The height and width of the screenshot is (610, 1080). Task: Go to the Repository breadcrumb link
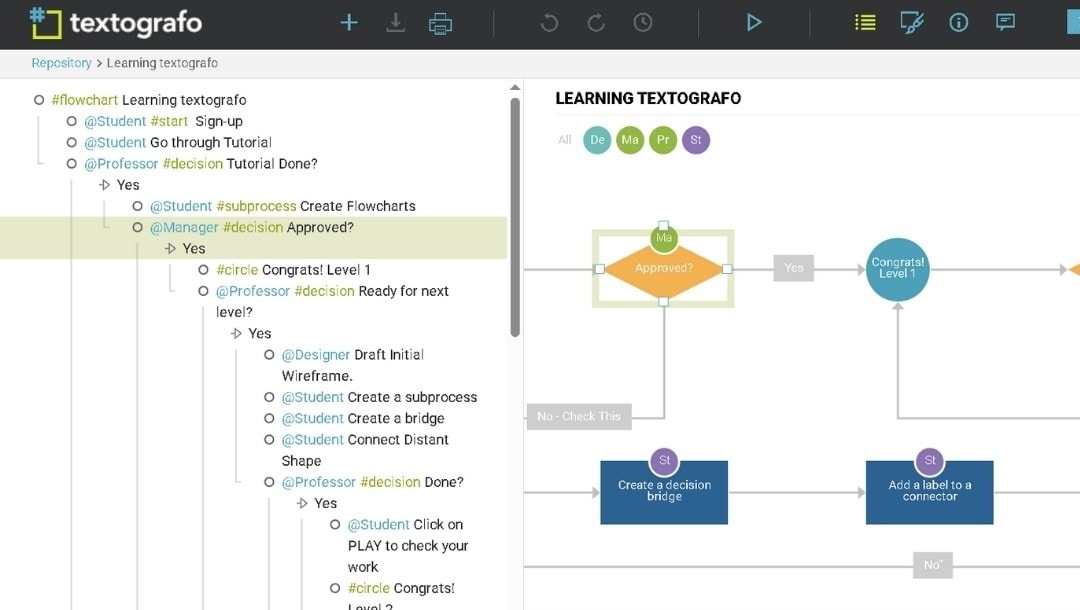[61, 63]
